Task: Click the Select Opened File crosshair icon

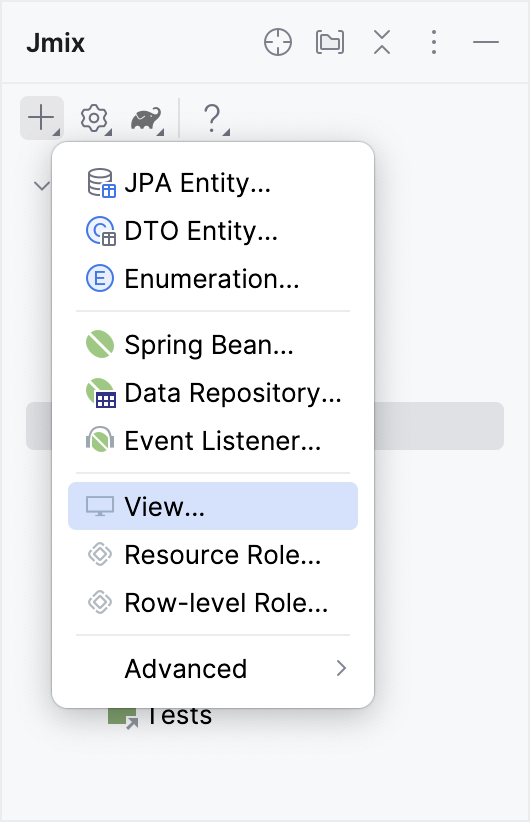Action: pos(277,42)
